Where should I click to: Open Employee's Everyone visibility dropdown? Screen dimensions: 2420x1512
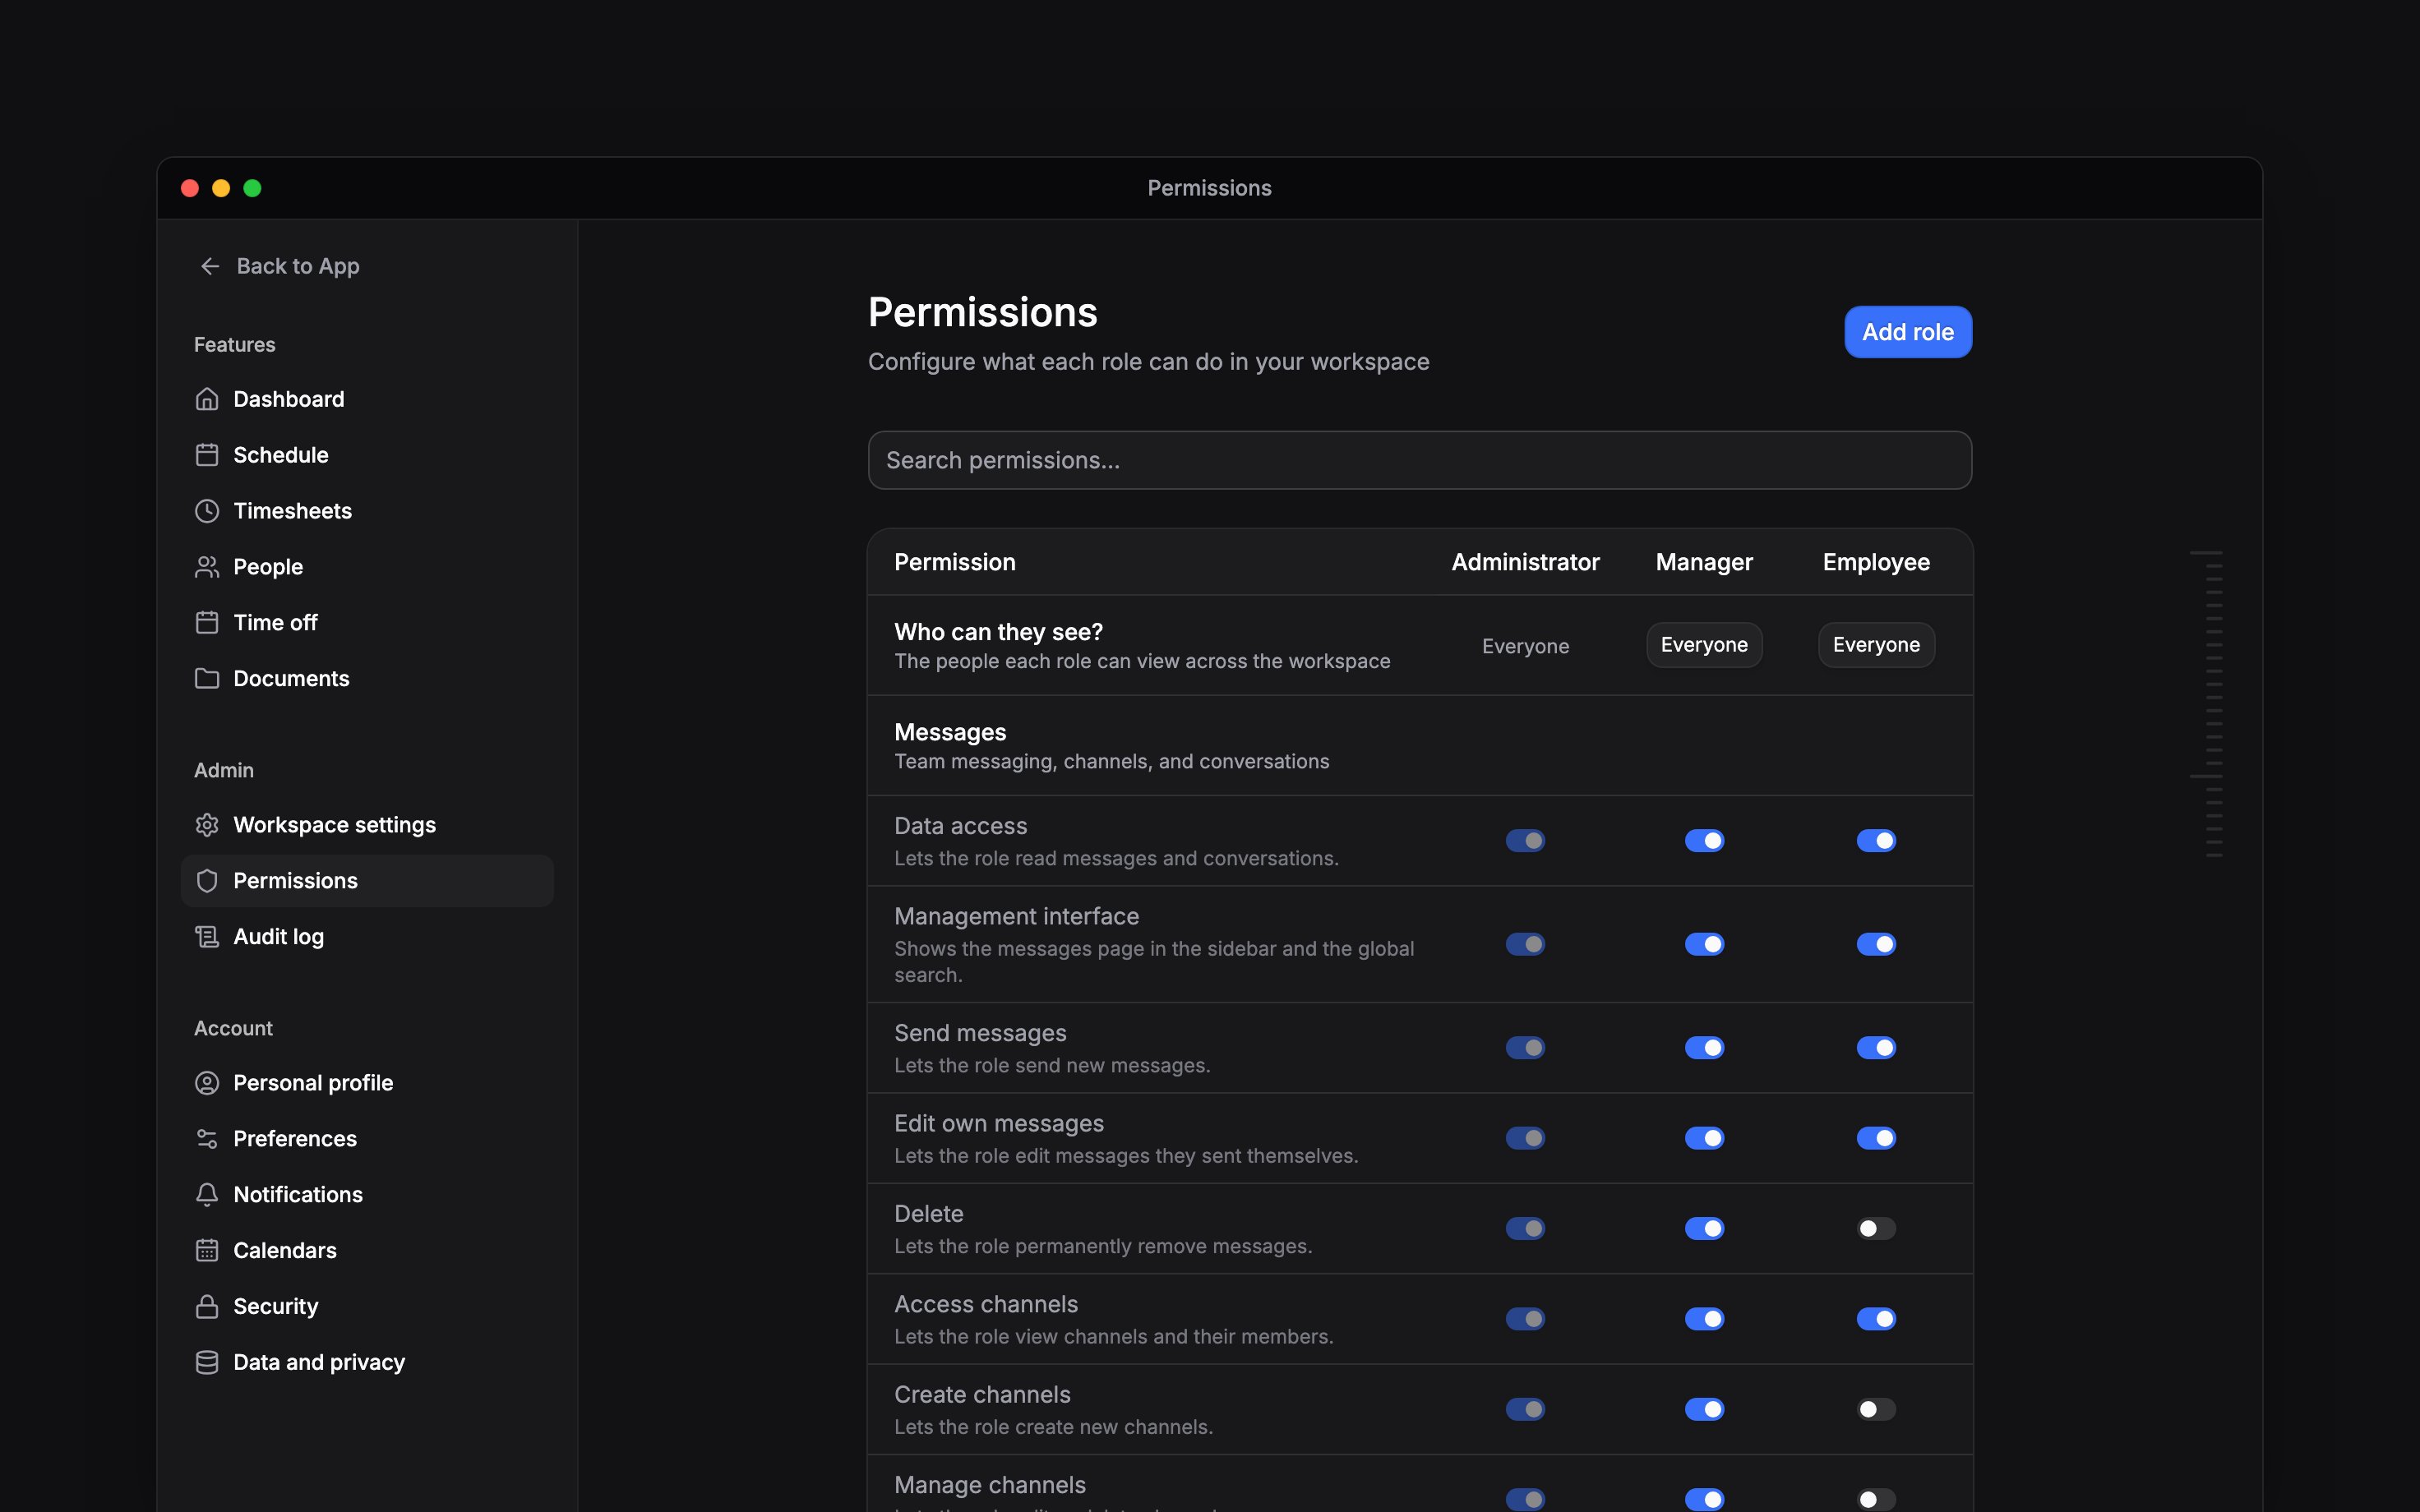coord(1876,645)
